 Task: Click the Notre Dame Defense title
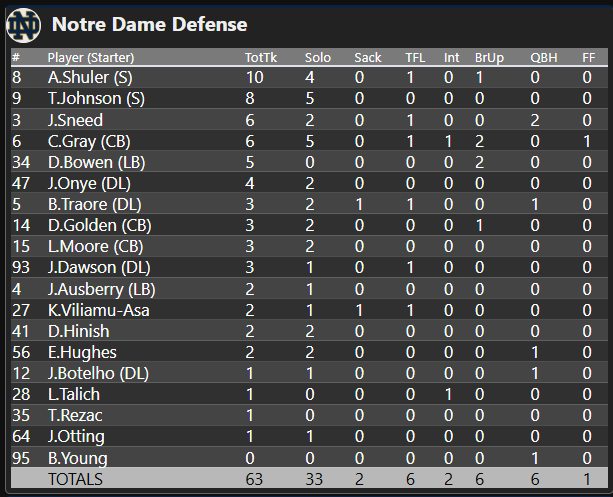149,23
